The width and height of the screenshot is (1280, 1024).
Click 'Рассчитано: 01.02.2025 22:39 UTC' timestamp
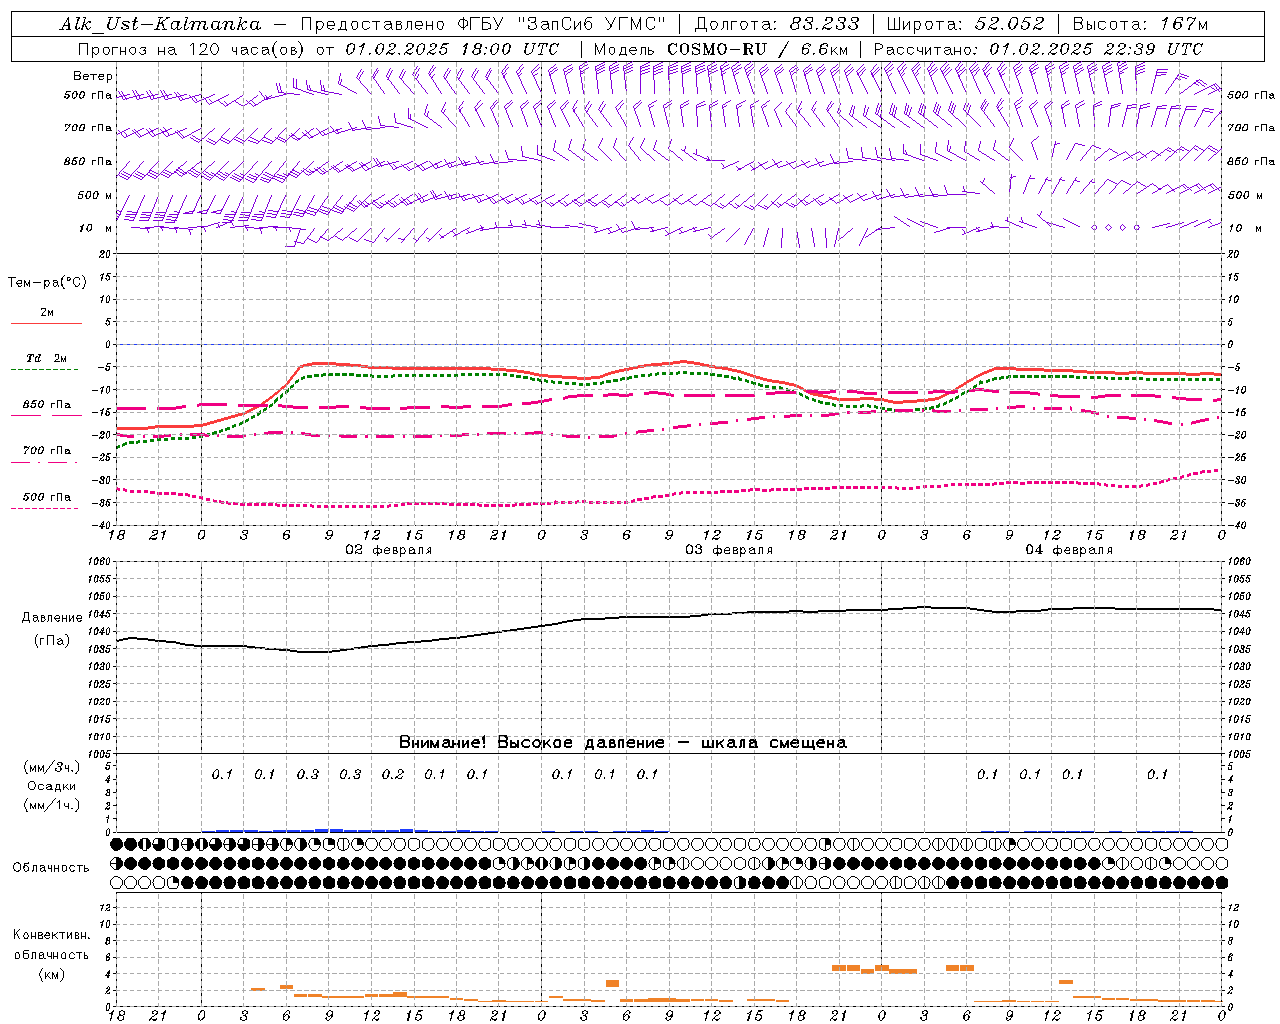click(x=1038, y=49)
